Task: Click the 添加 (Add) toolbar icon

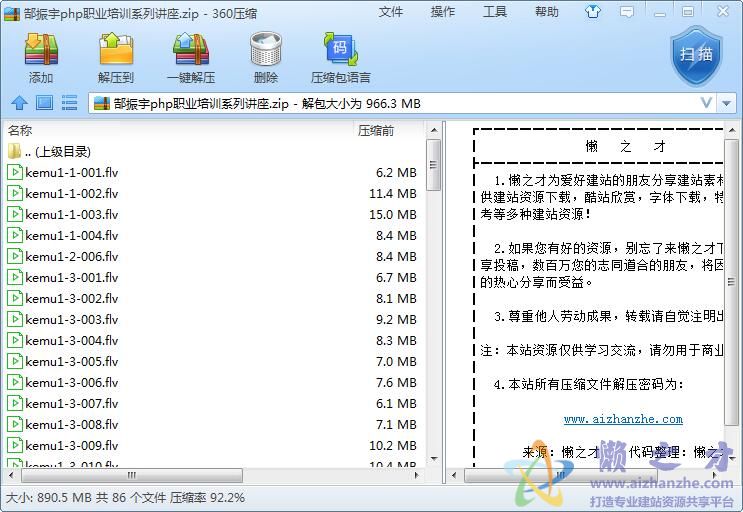Action: (x=41, y=49)
